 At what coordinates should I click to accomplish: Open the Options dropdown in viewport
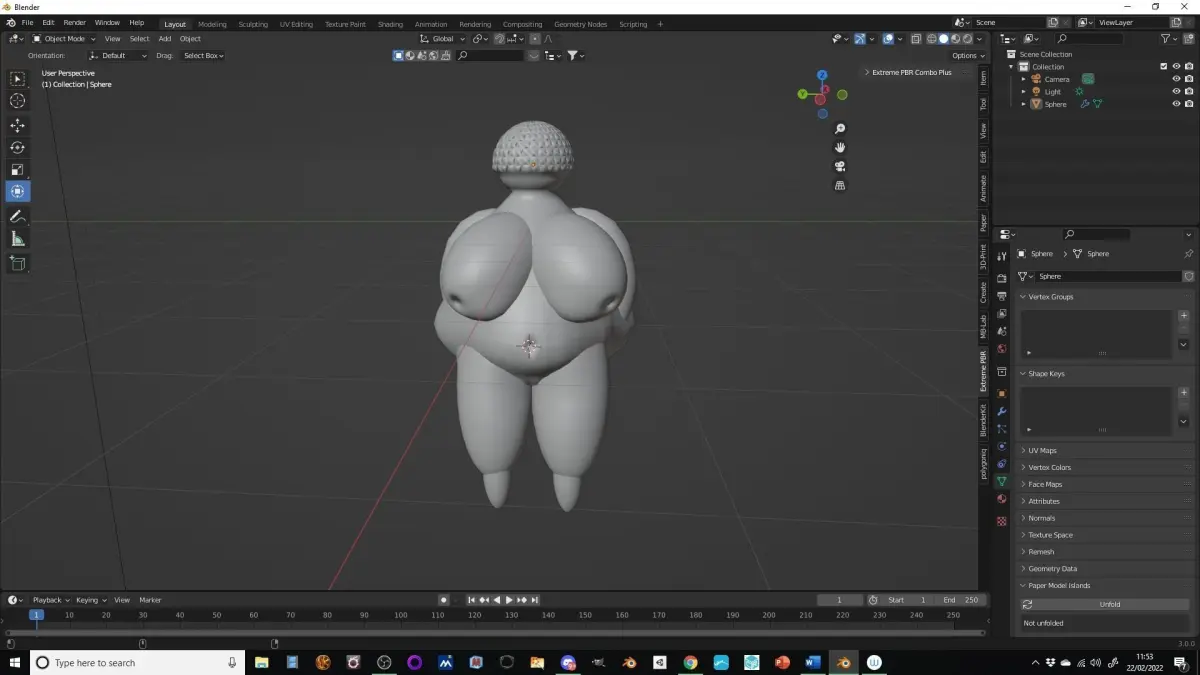968,56
